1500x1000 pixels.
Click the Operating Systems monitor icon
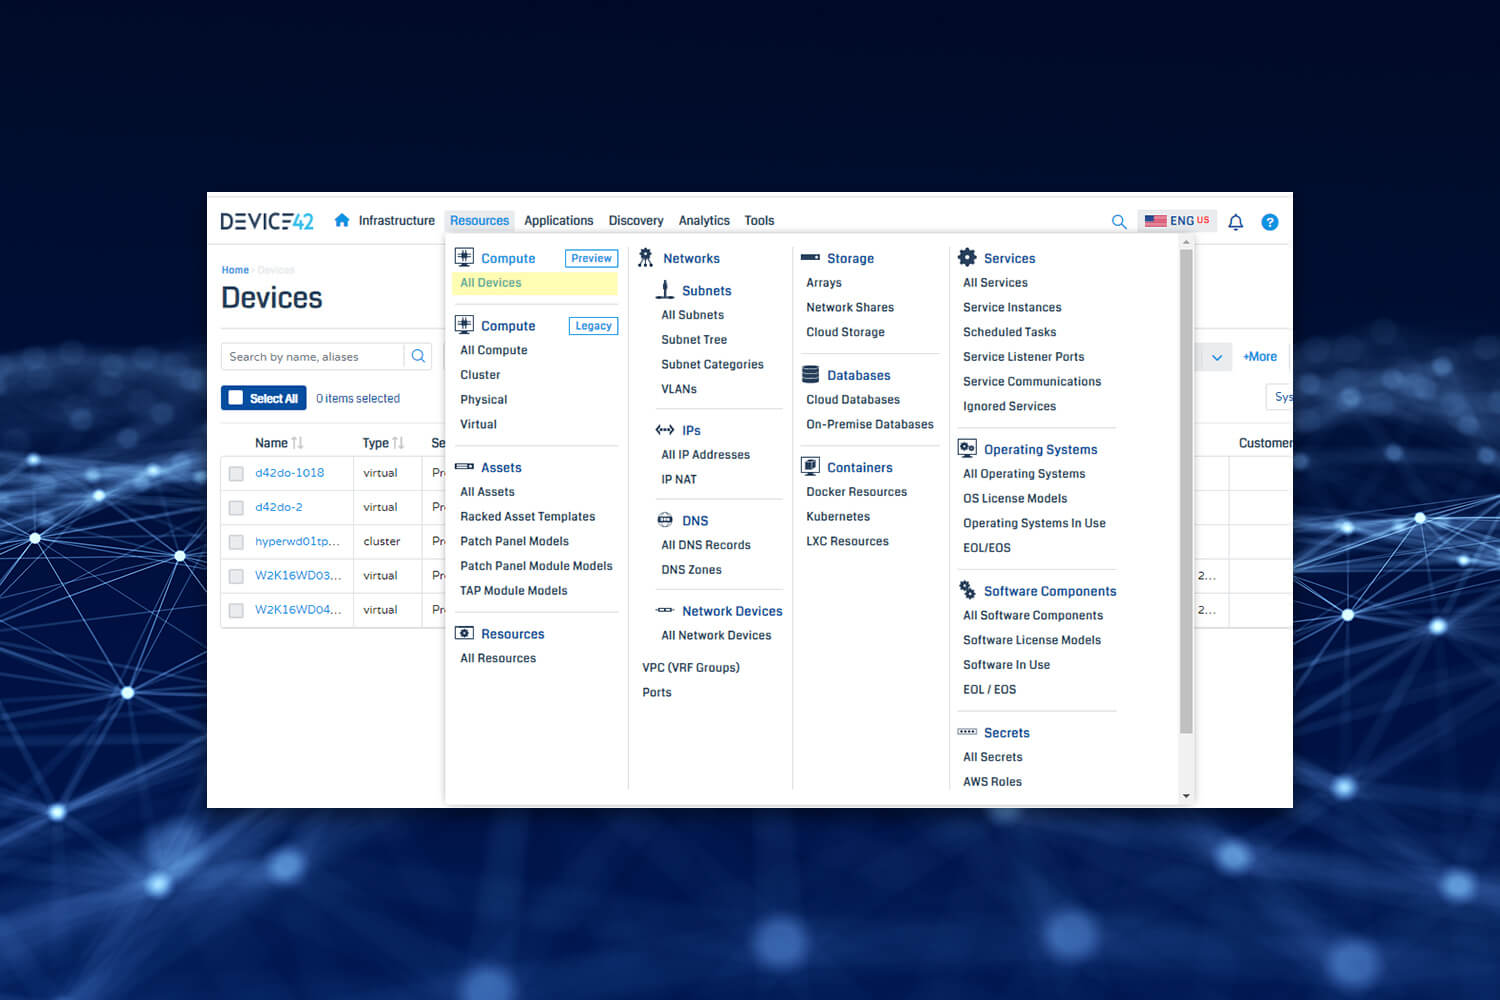967,447
